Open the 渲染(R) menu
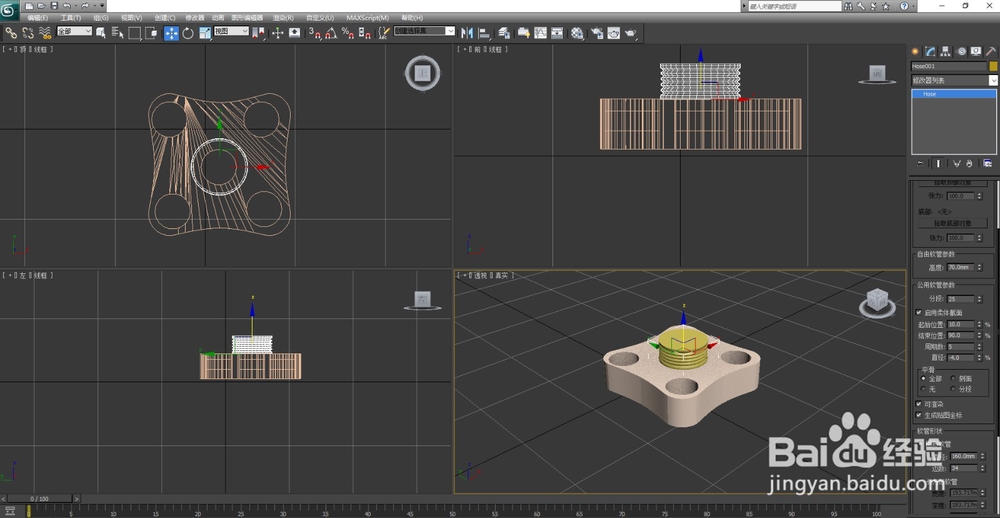Image resolution: width=1000 pixels, height=518 pixels. 283,18
